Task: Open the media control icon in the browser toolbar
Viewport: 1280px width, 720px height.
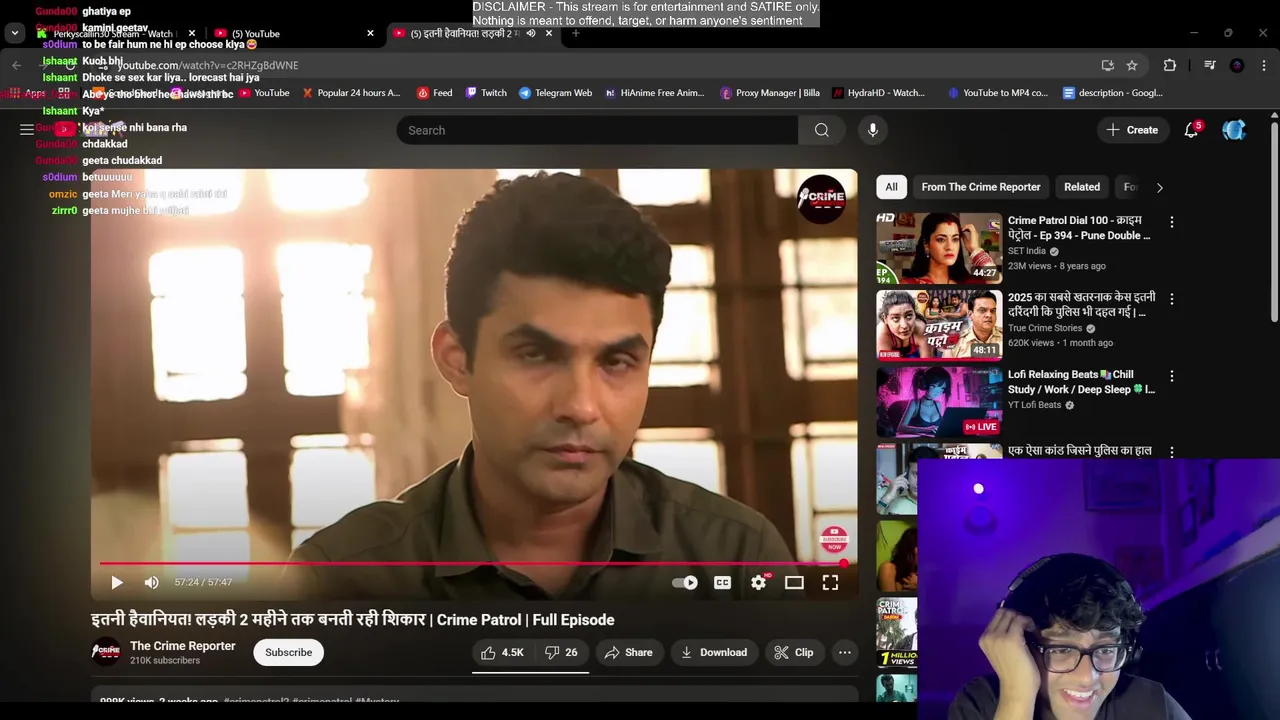Action: (1209, 65)
